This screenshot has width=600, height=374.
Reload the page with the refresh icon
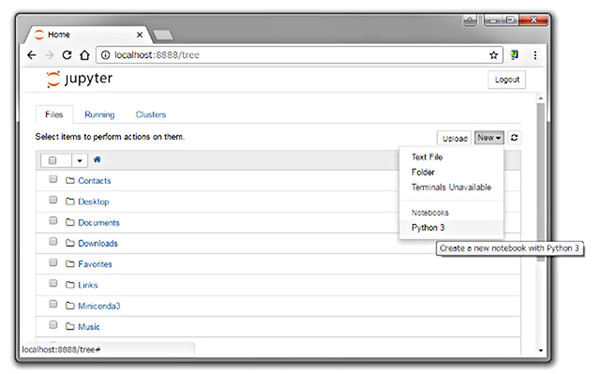click(x=67, y=55)
